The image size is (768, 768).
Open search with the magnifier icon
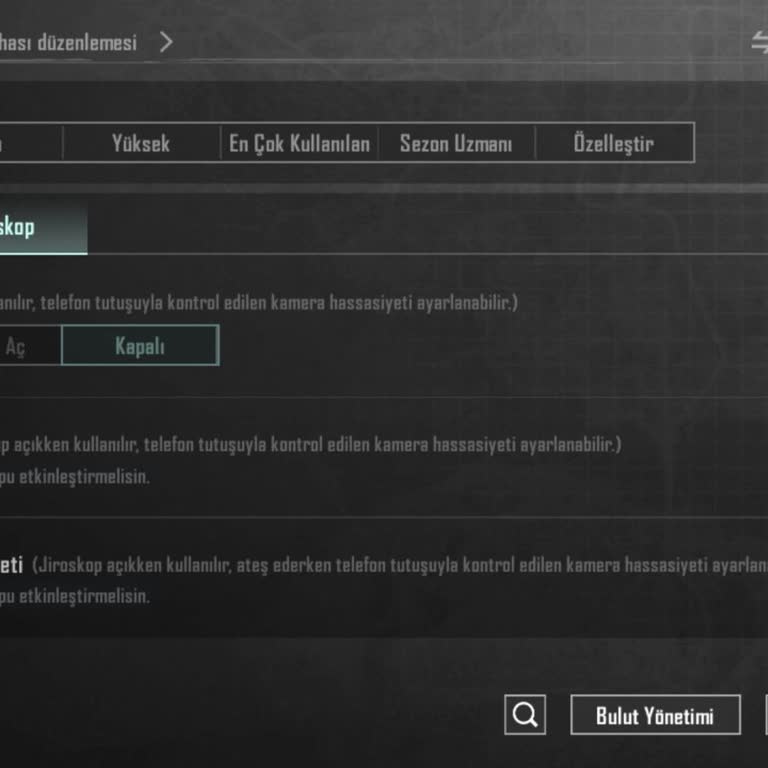click(x=525, y=715)
